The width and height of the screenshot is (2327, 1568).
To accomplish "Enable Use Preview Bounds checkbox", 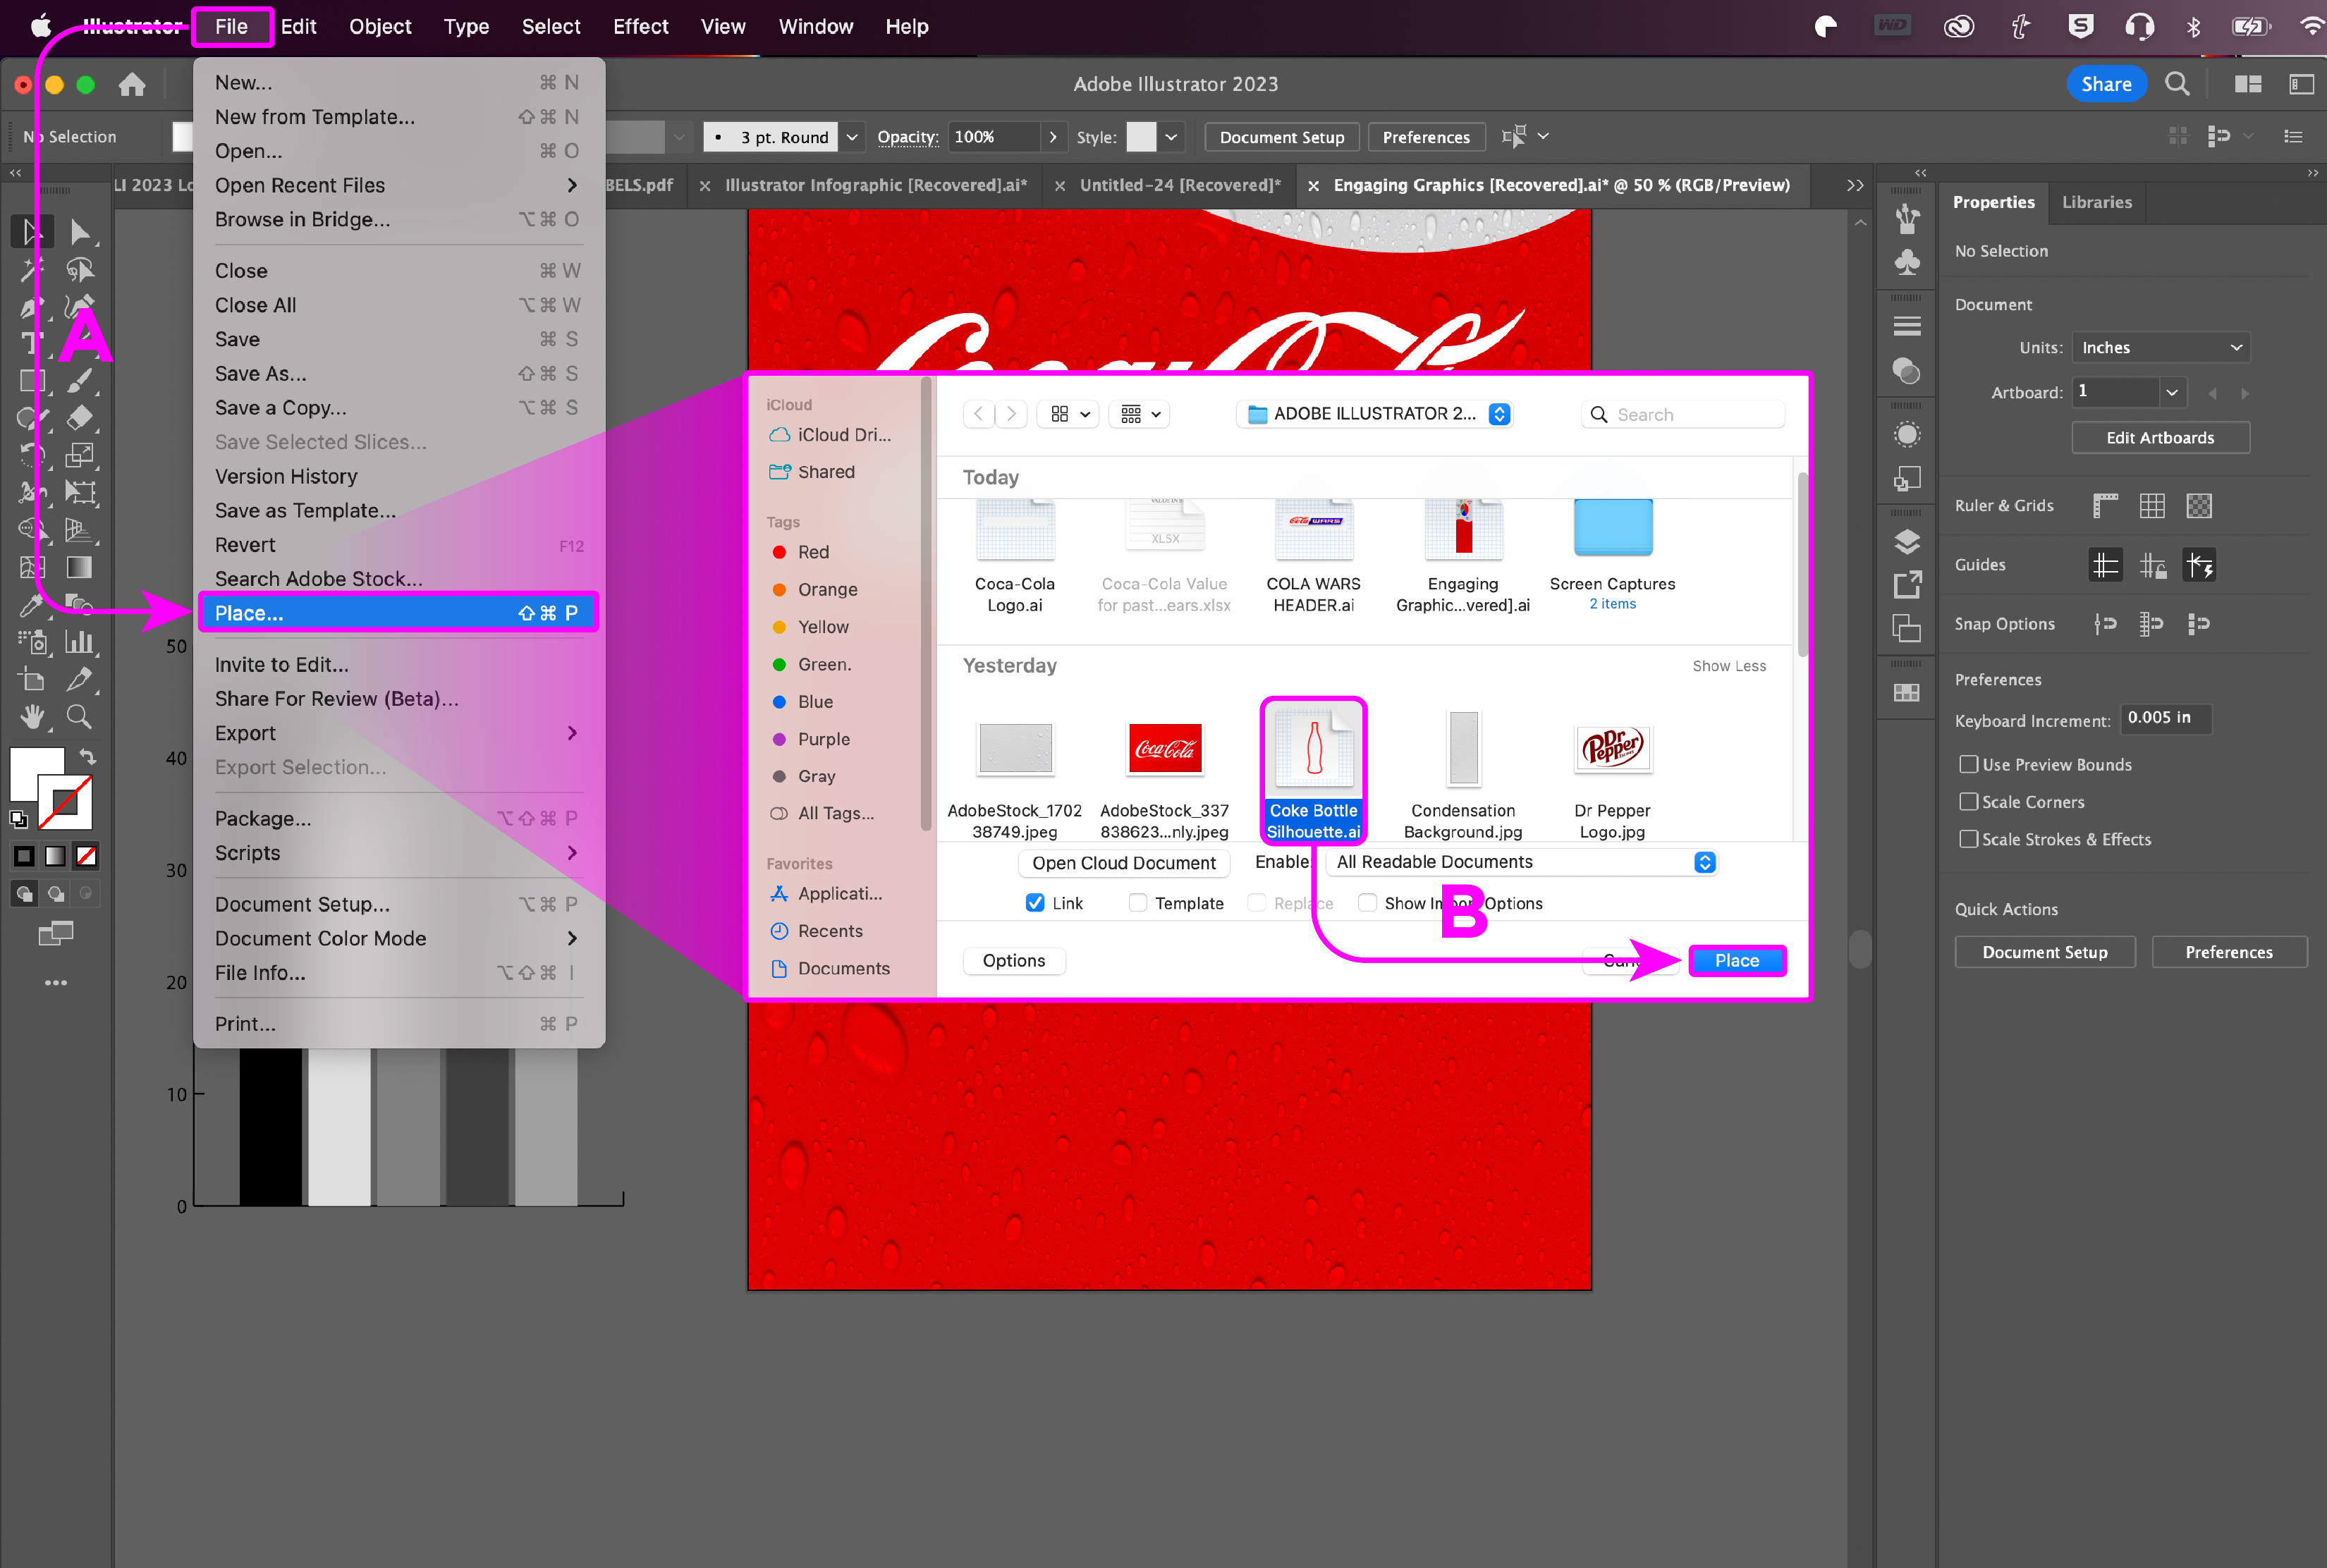I will (x=1968, y=764).
